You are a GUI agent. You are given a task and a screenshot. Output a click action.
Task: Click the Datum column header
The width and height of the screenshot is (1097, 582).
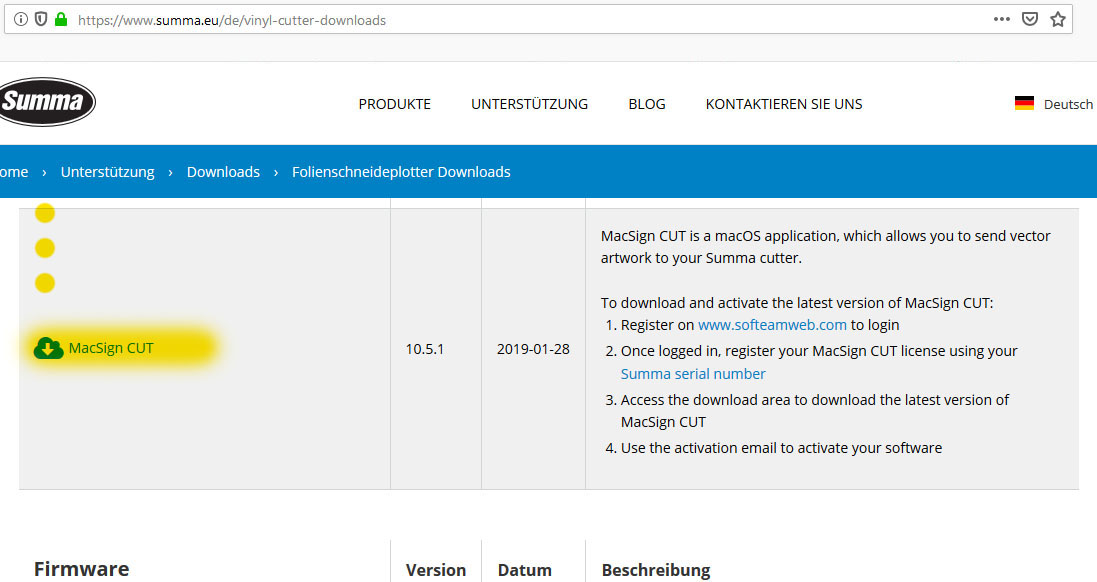coord(525,570)
